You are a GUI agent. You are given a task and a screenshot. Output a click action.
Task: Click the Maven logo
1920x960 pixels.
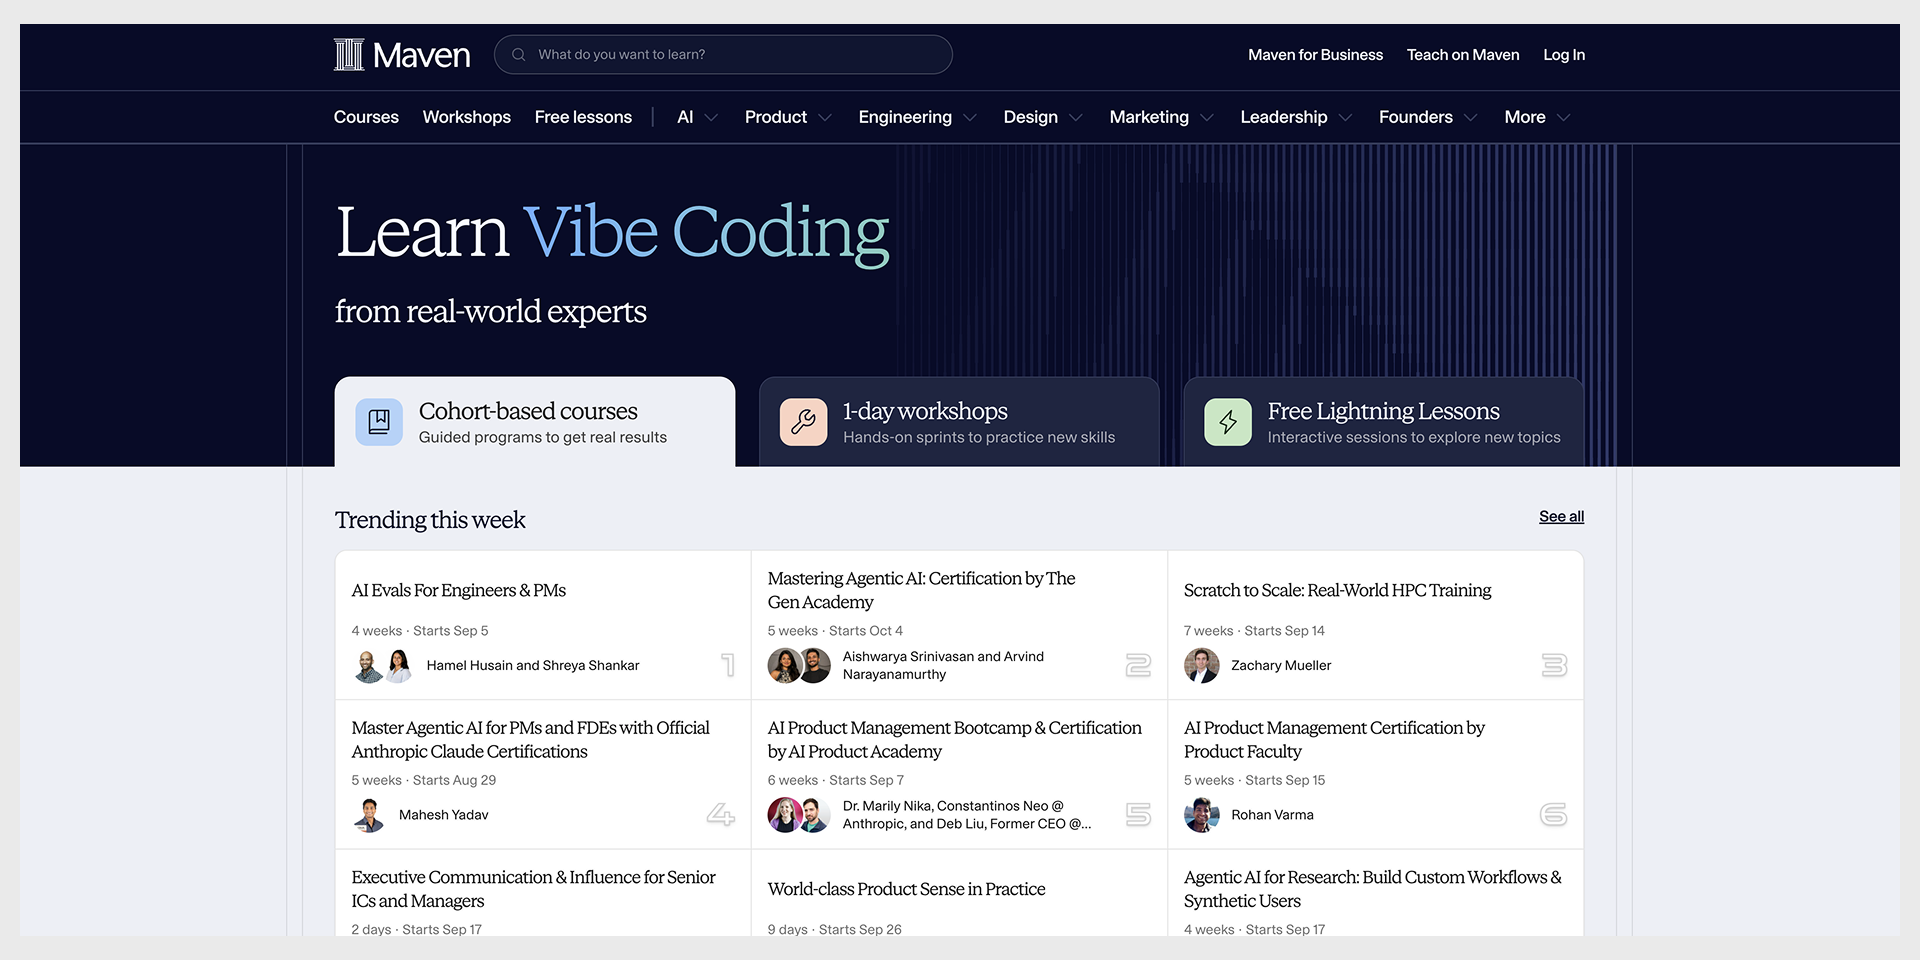[x=402, y=55]
